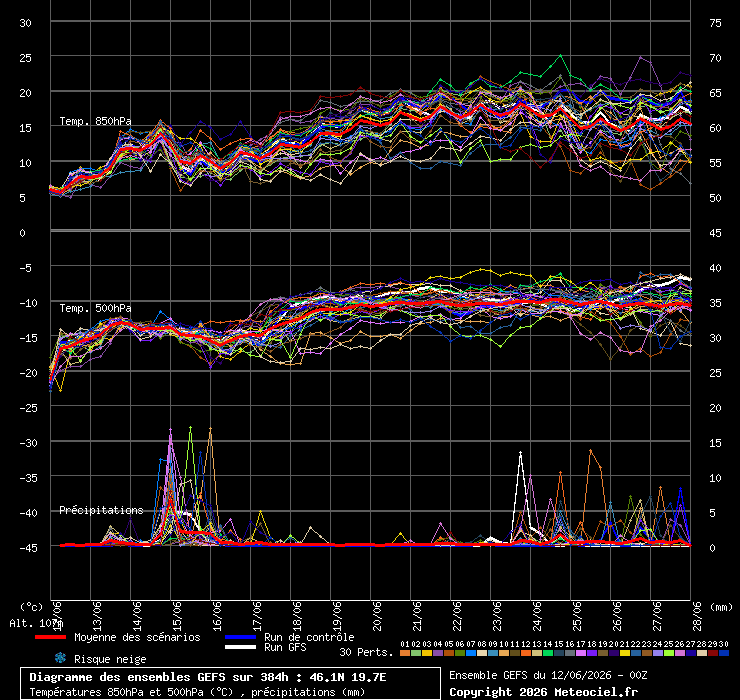The width and height of the screenshot is (740, 700).
Task: Pick the bright blue swatch for perturbation 07
Action: point(471,653)
